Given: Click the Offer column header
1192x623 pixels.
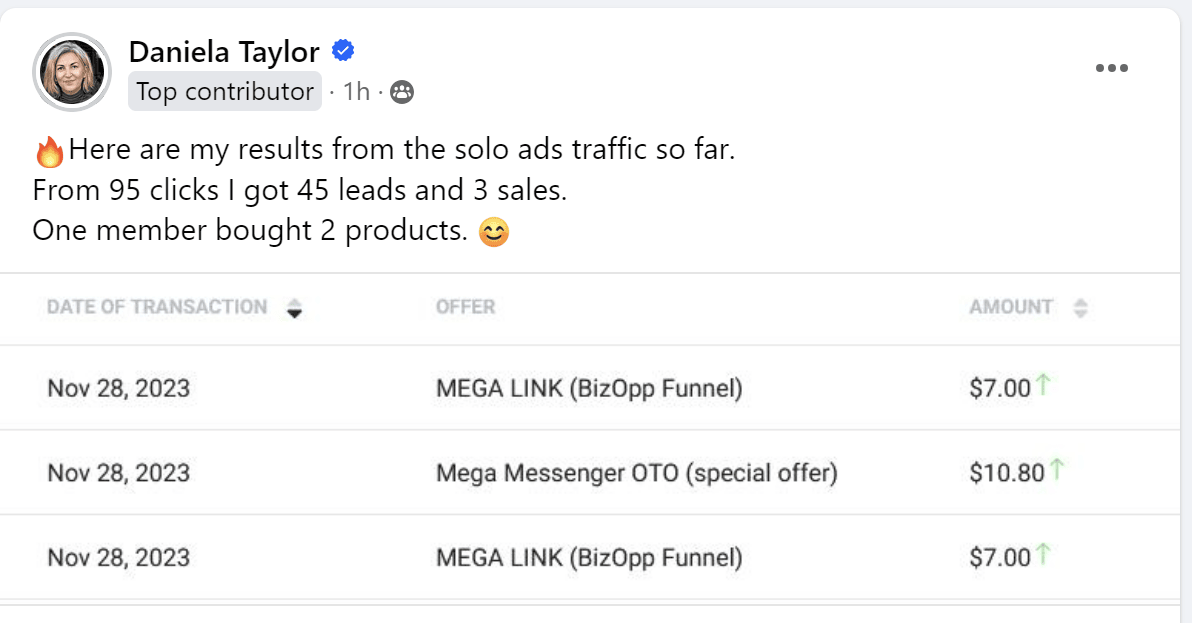Looking at the screenshot, I should (x=465, y=307).
